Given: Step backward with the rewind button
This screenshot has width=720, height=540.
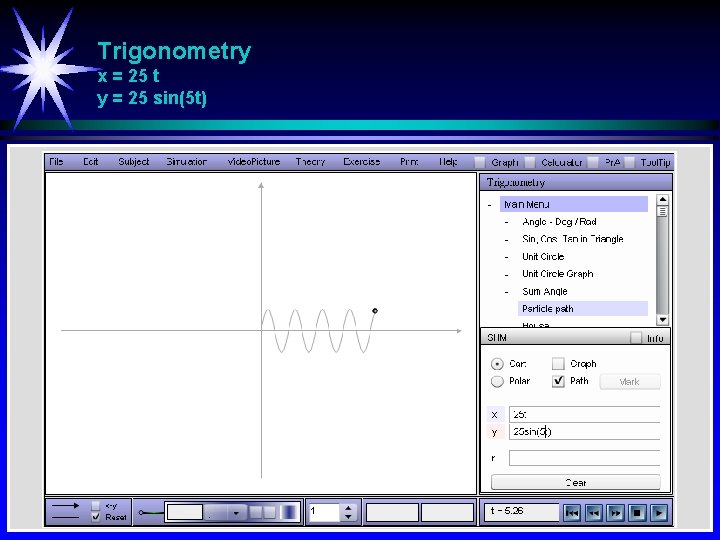Looking at the screenshot, I should pos(594,512).
